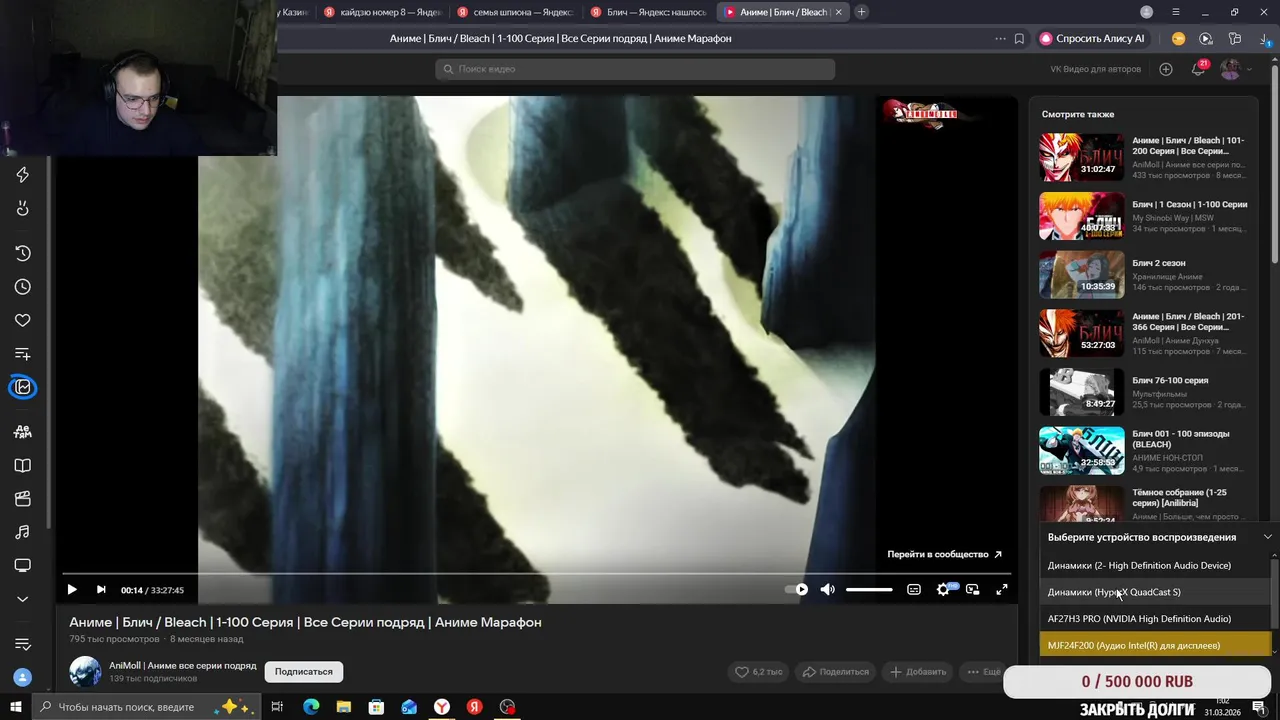
Task: Close the Аниме | Блич tab
Action: click(838, 12)
